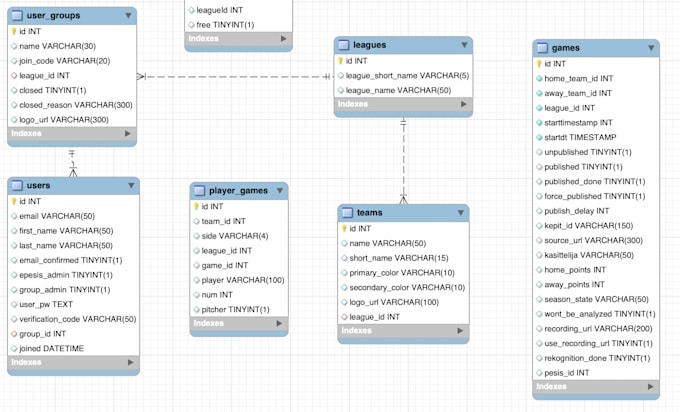Select dashed relationship line between user_groups and leagues
The image size is (680, 412).
(x=235, y=77)
